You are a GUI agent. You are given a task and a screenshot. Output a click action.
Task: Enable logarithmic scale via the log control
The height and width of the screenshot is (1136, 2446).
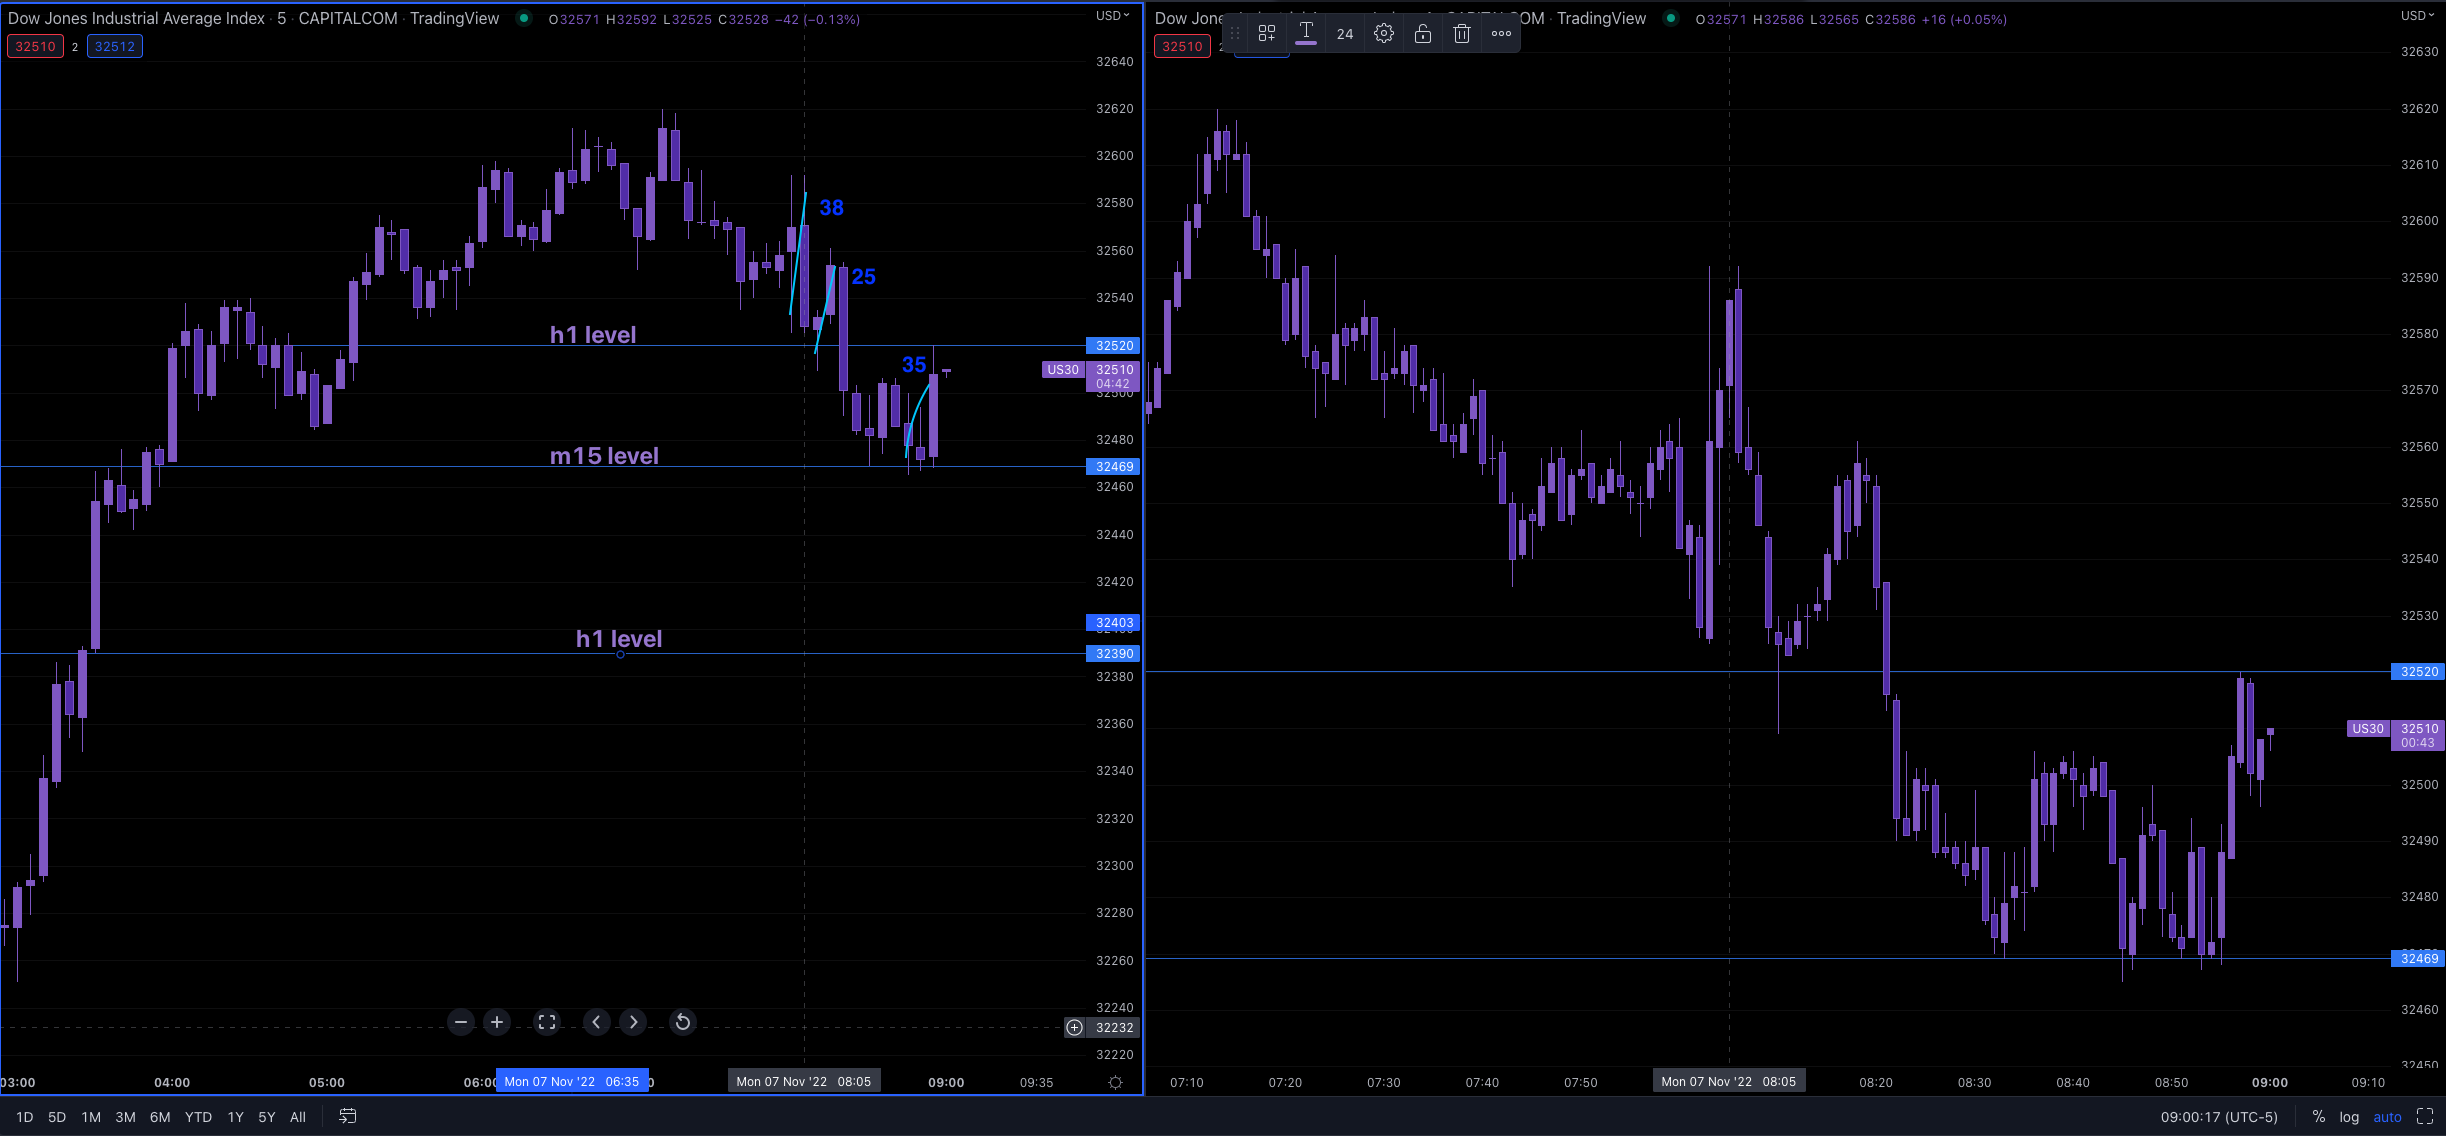pyautogui.click(x=2349, y=1117)
